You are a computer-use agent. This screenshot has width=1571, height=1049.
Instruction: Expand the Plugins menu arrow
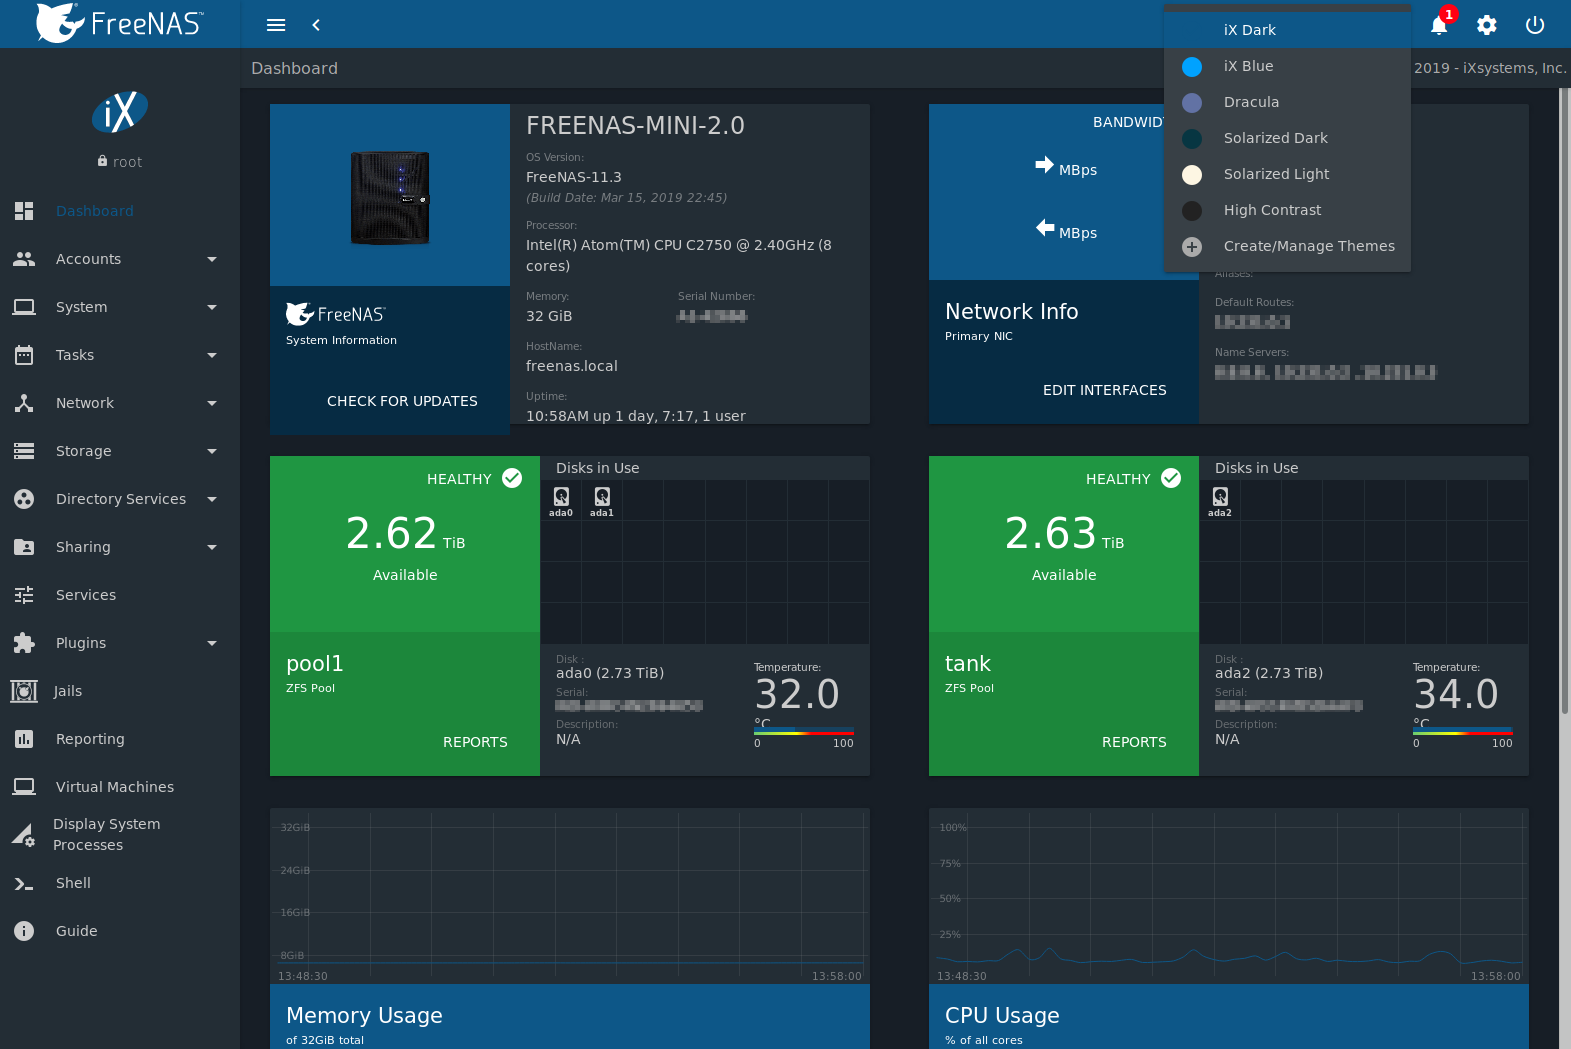[212, 643]
